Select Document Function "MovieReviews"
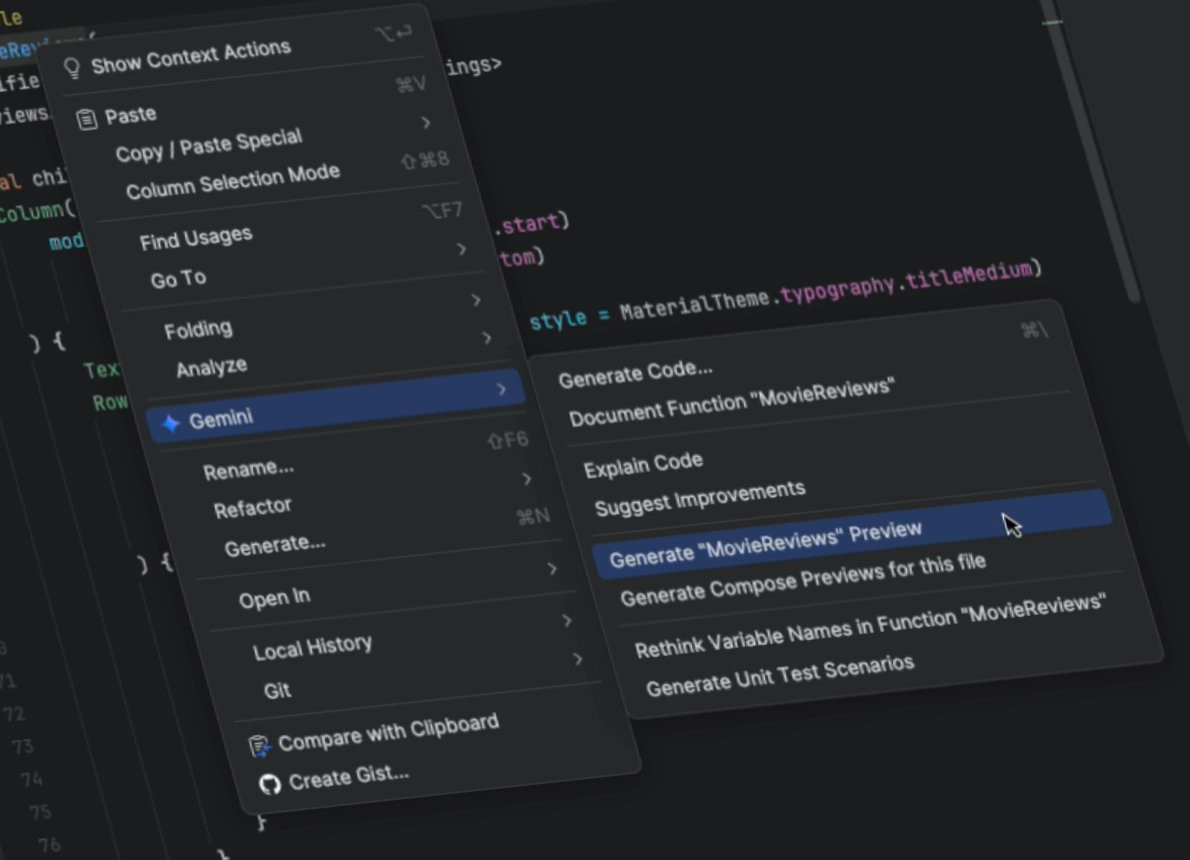Image resolution: width=1190 pixels, height=860 pixels. tap(732, 402)
